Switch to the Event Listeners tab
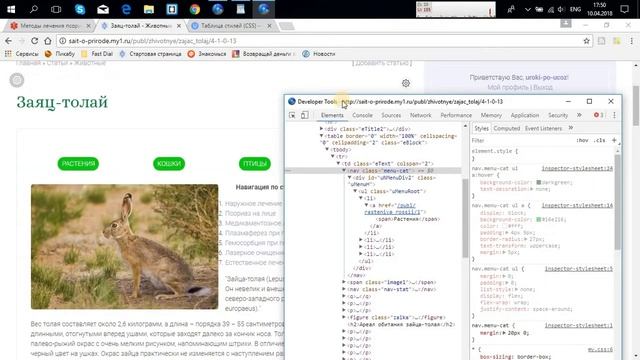This screenshot has width=640, height=360. (x=543, y=128)
